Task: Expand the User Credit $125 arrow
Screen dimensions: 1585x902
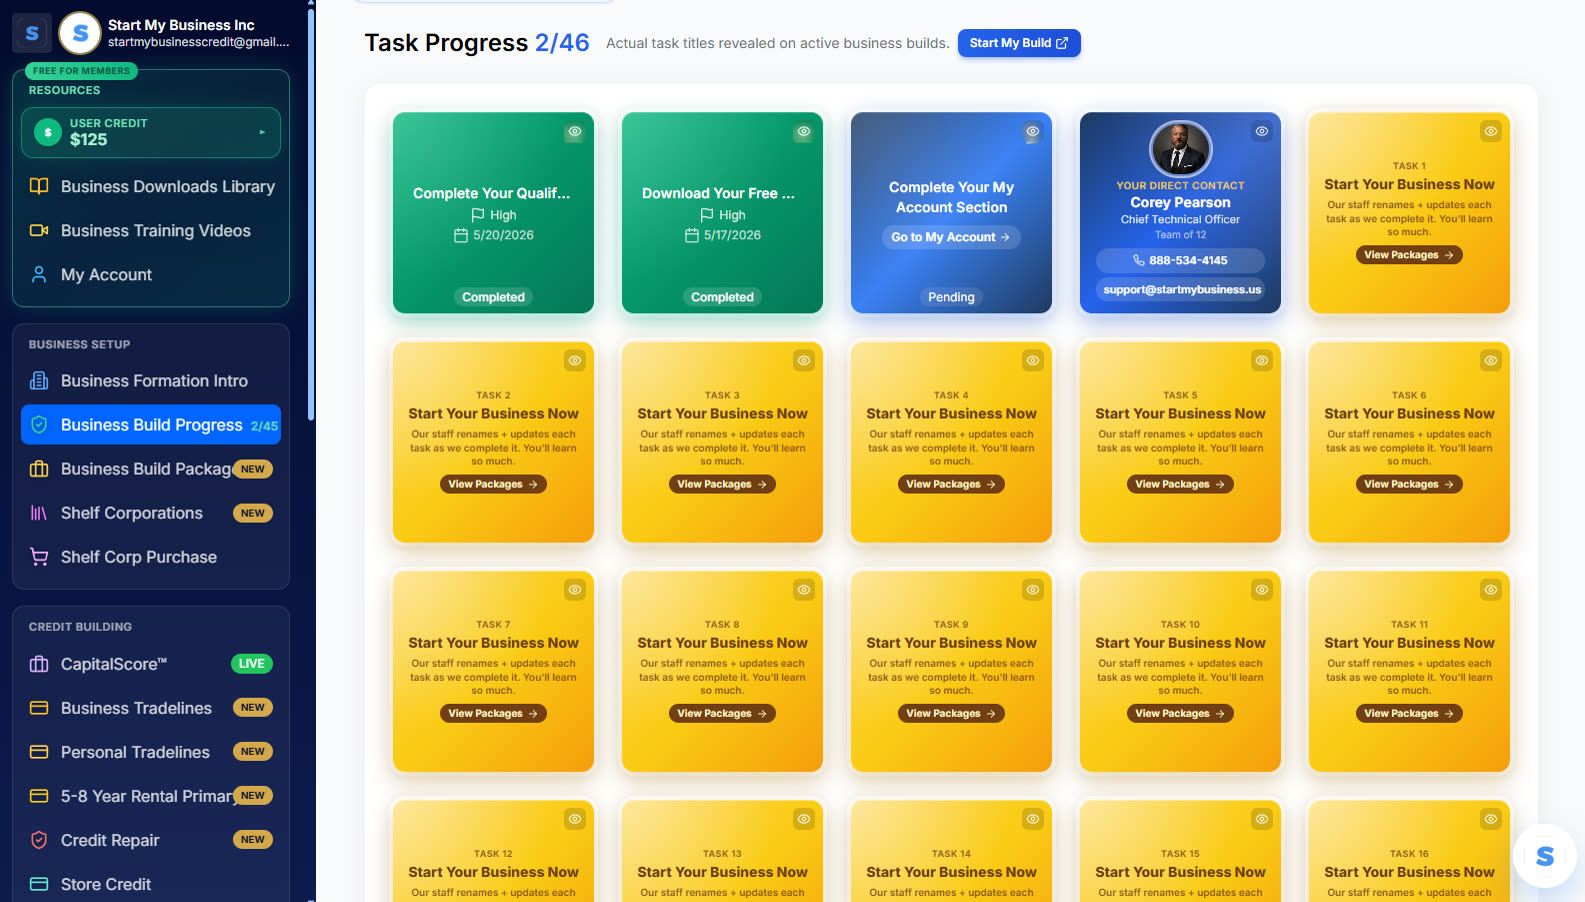Action: 262,132
